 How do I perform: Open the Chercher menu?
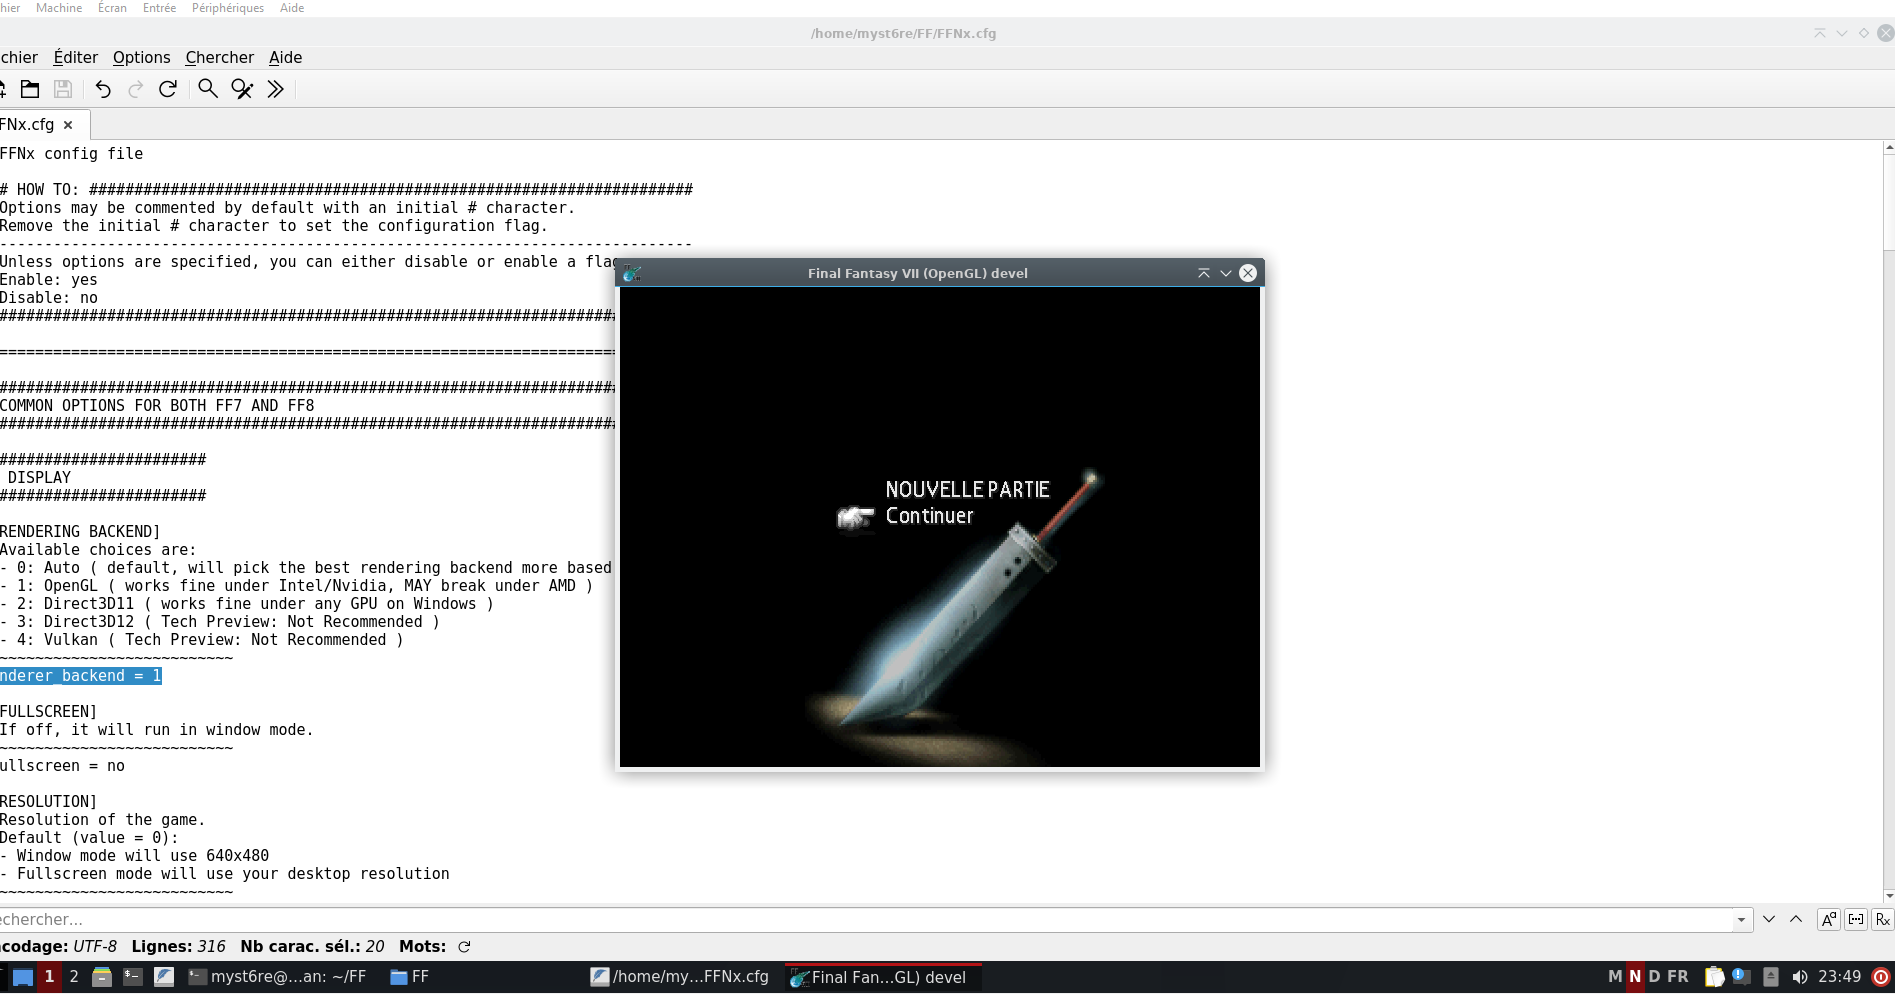[x=220, y=57]
